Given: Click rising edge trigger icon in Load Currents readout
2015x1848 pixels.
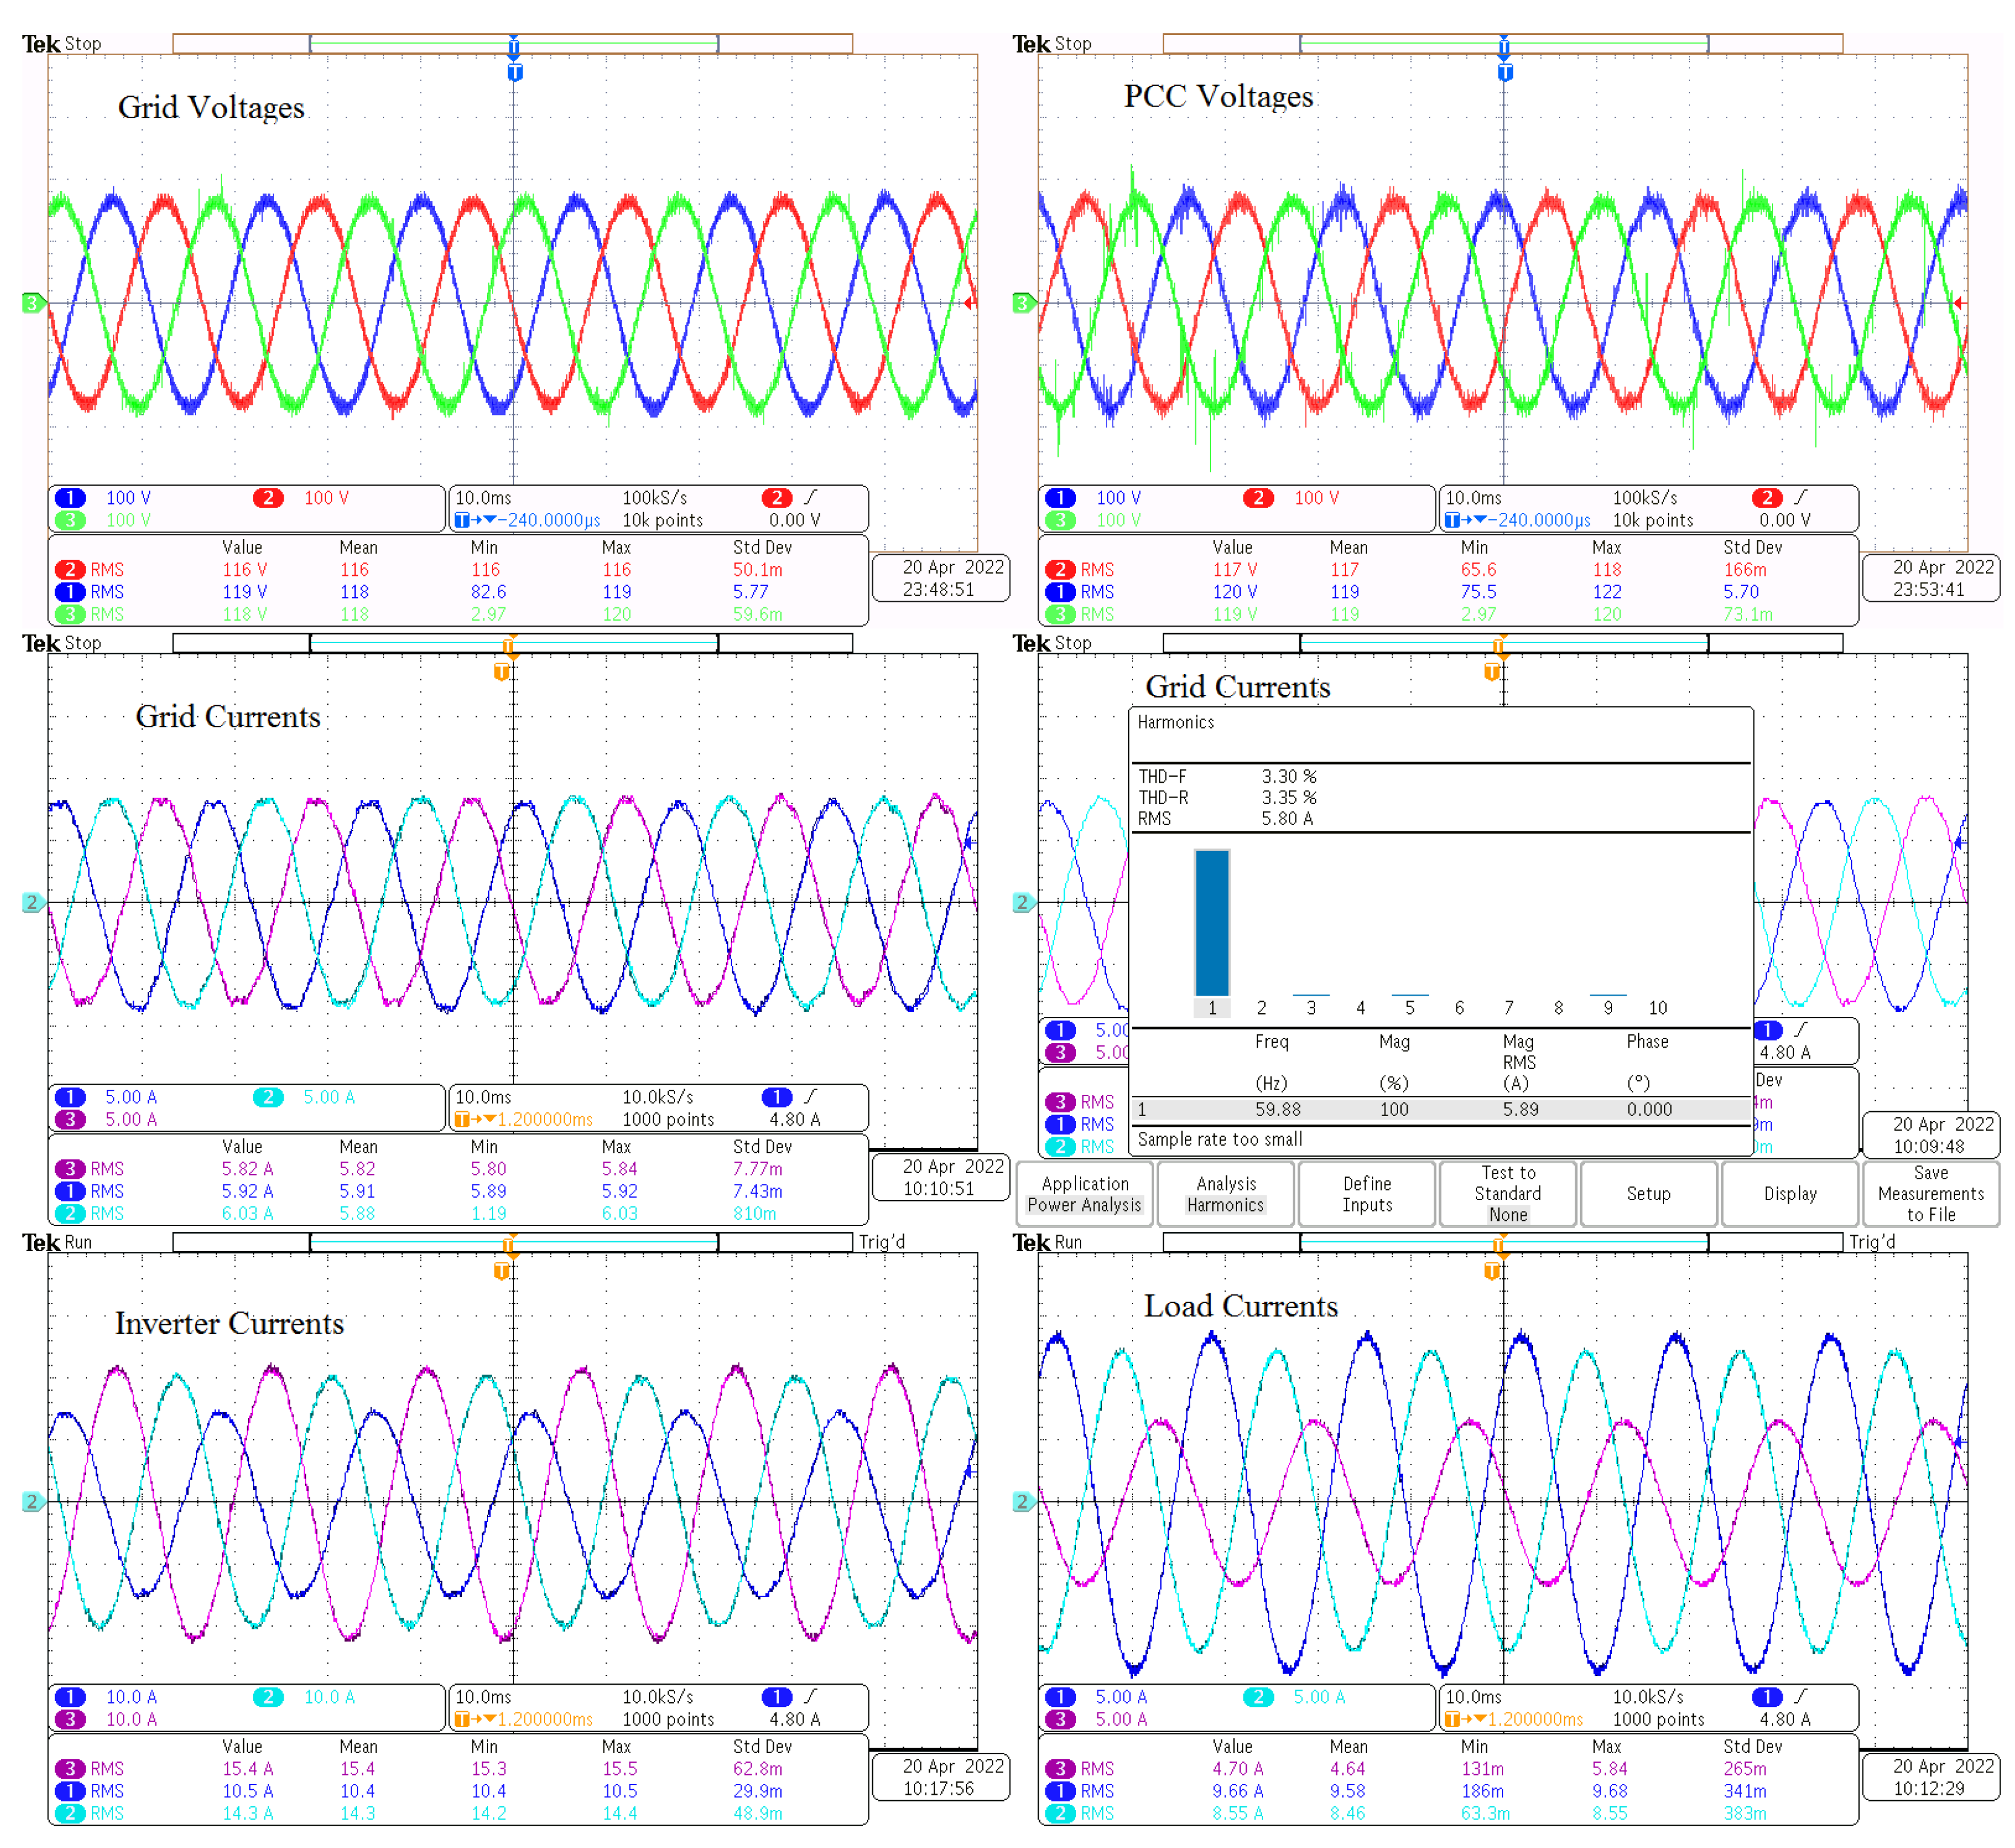Looking at the screenshot, I should [x=1801, y=1696].
